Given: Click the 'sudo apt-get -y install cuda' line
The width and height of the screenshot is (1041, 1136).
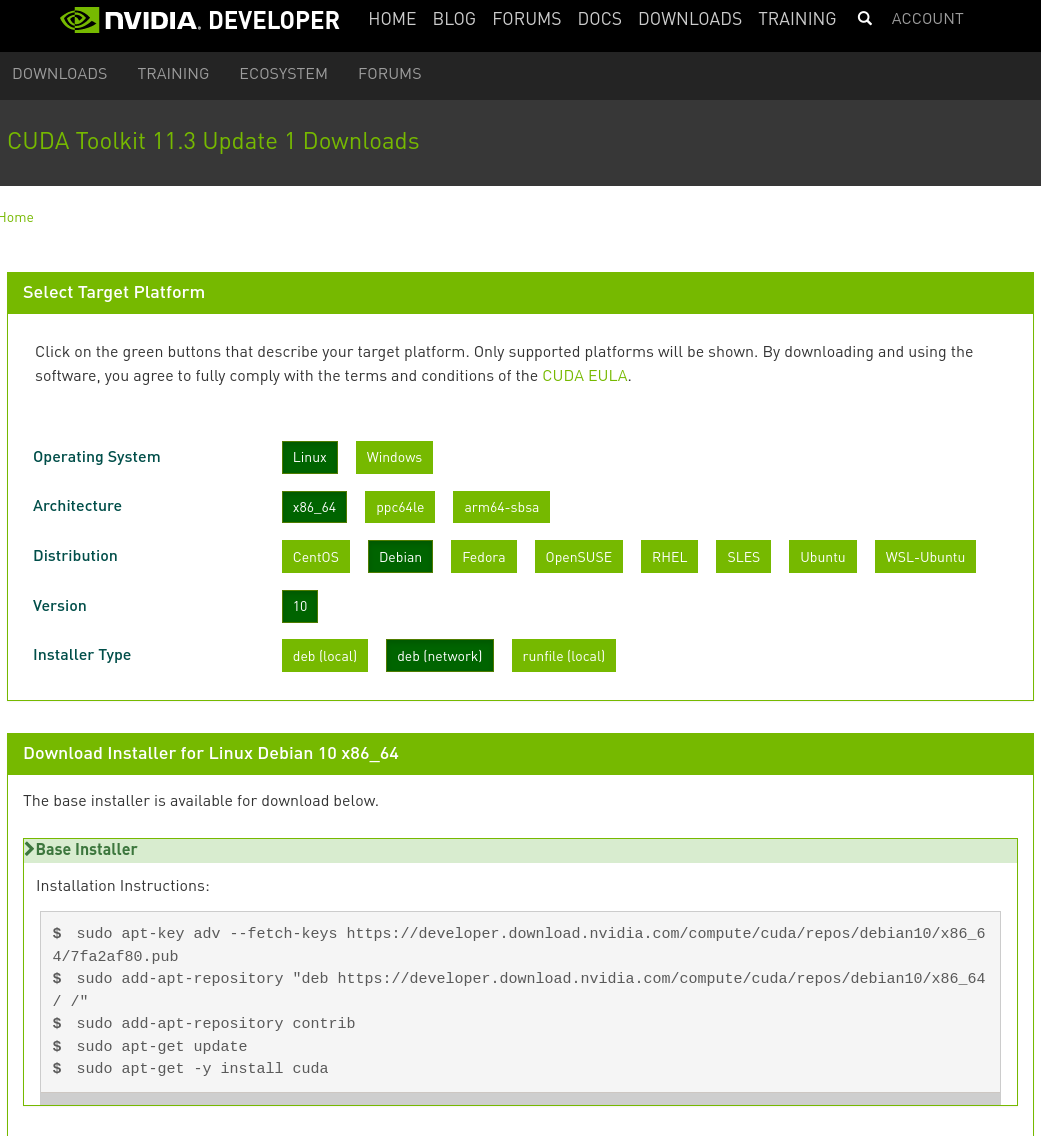Looking at the screenshot, I should pos(202,1069).
